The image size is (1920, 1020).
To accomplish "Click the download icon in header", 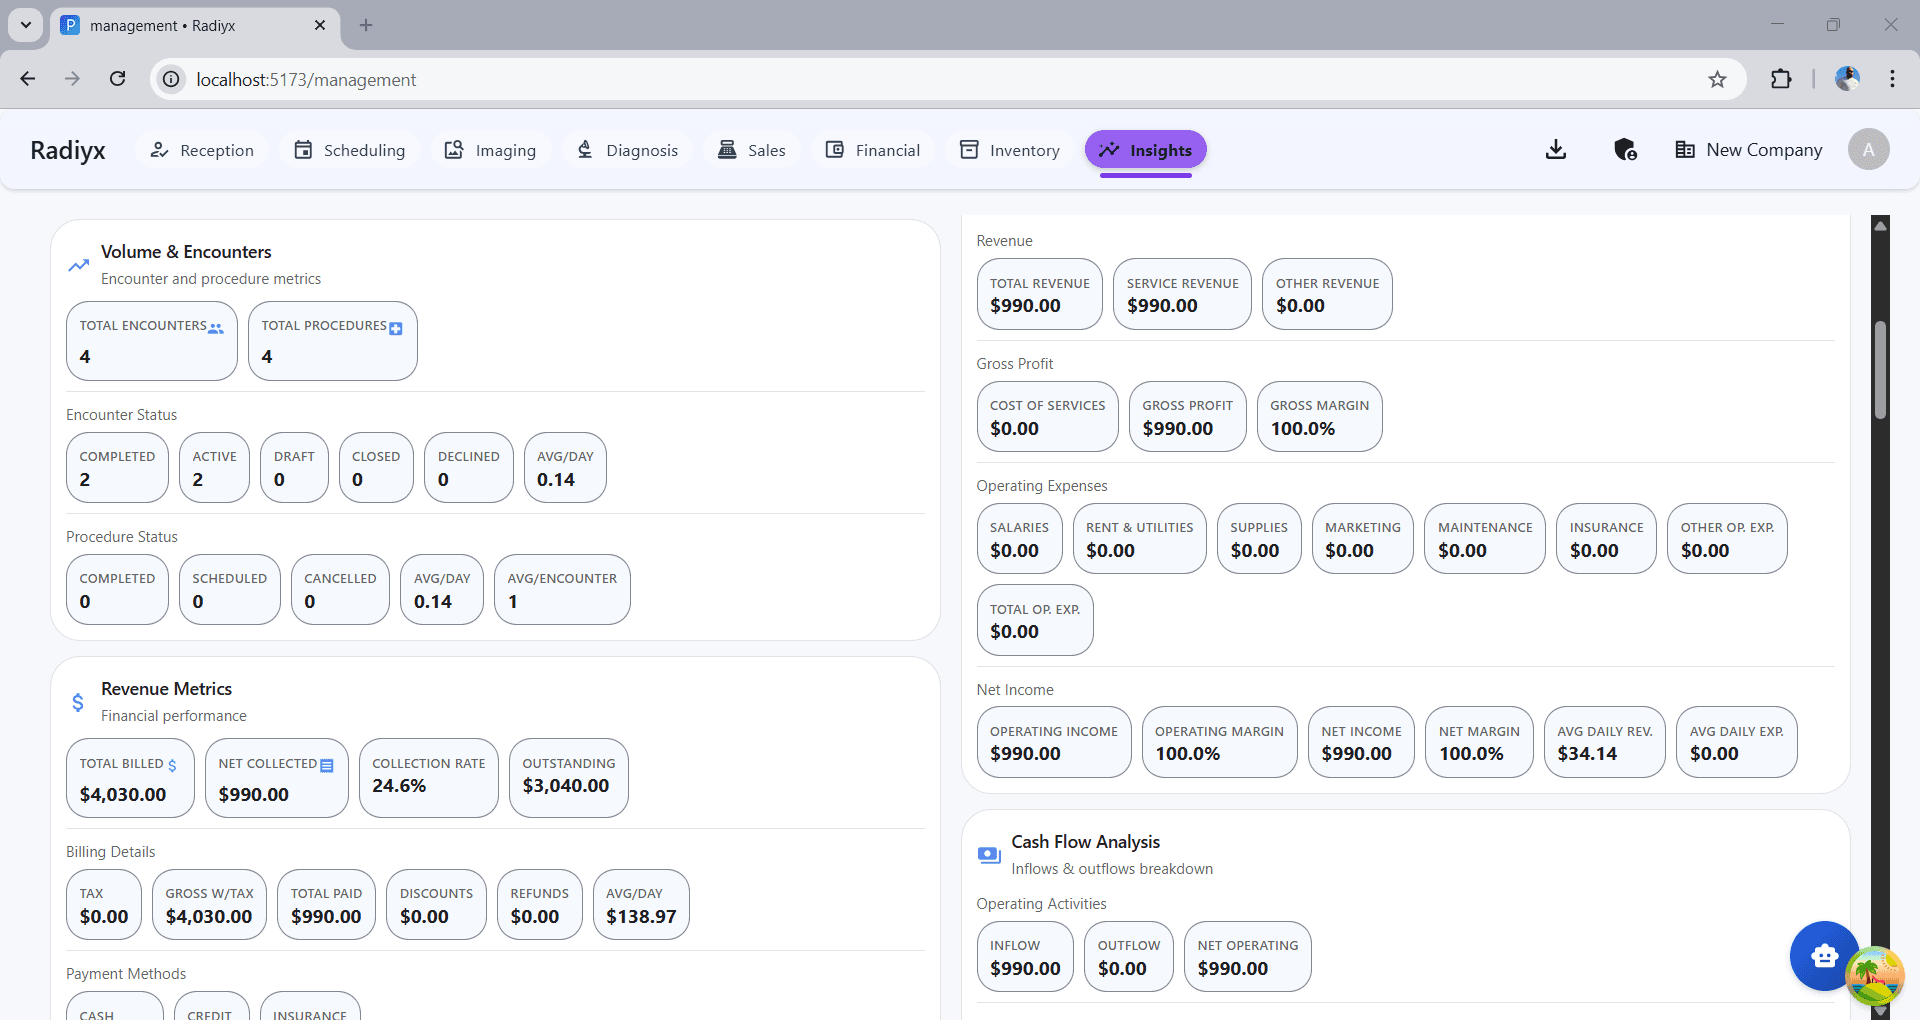I will [x=1556, y=150].
